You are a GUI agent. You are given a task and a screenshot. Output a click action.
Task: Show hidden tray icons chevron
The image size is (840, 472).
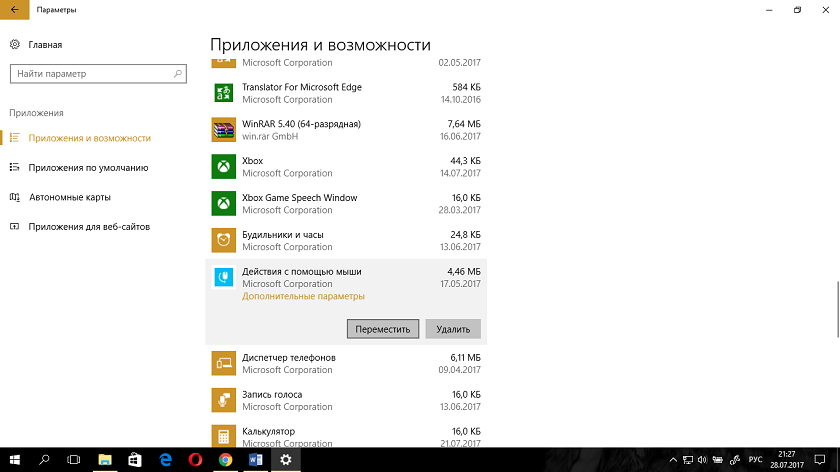[673, 460]
